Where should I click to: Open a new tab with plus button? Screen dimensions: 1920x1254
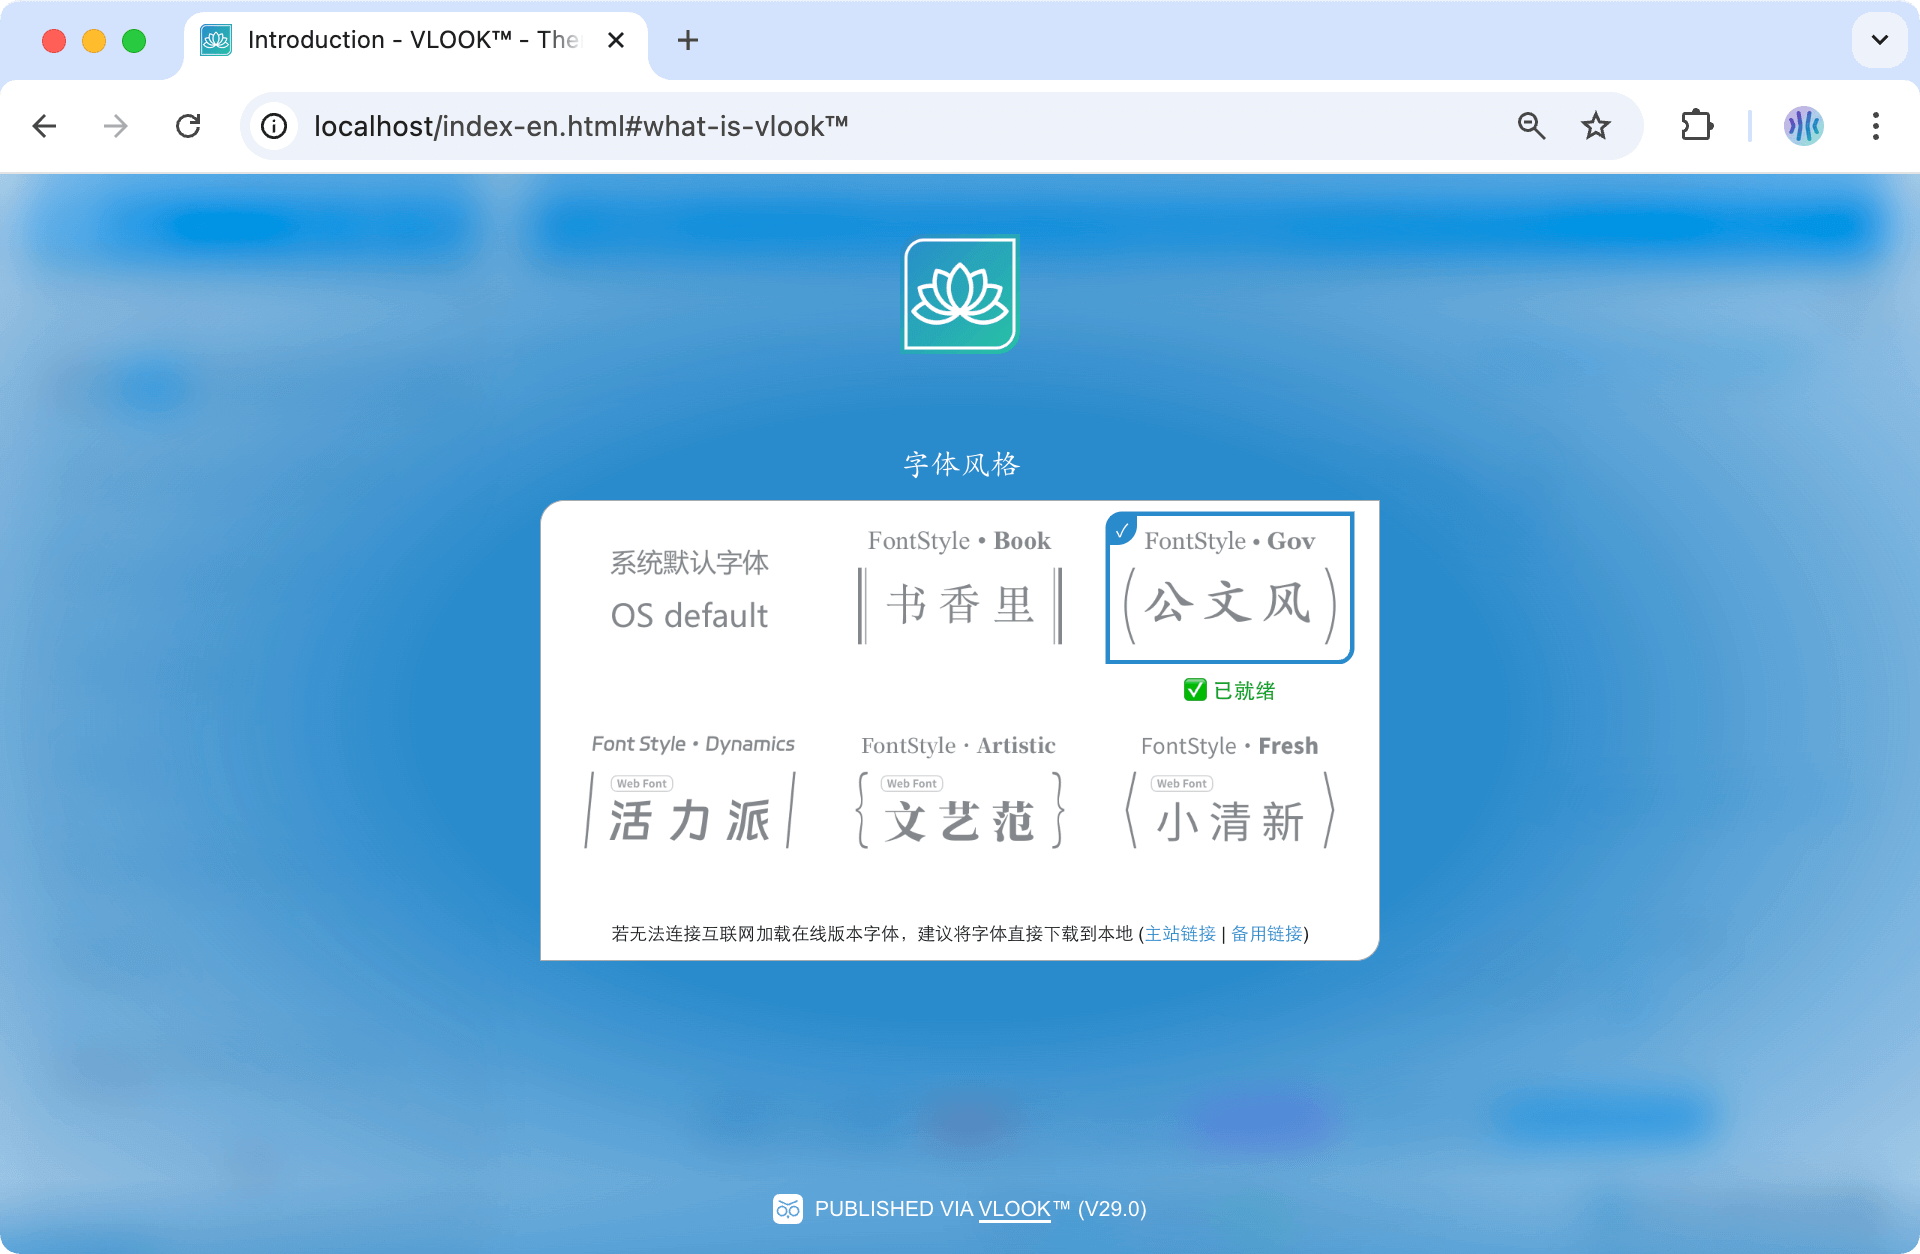pyautogui.click(x=688, y=40)
